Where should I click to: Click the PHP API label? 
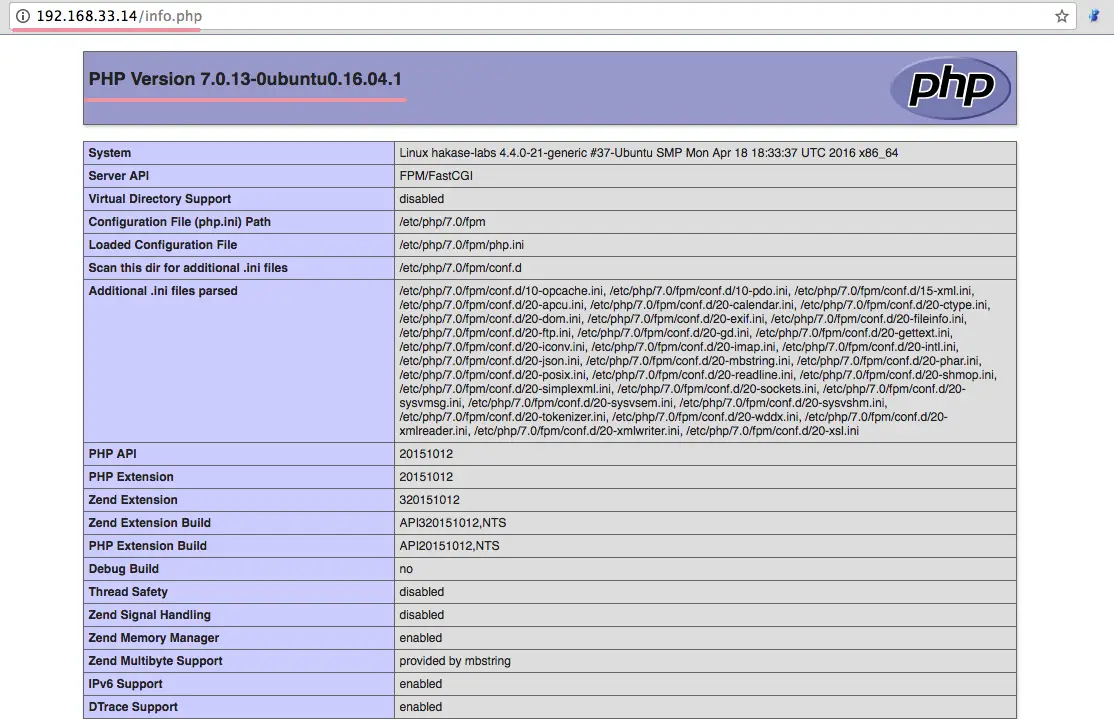pyautogui.click(x=112, y=453)
